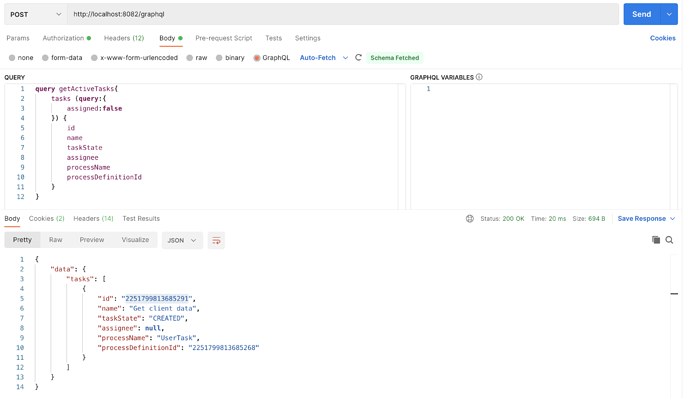
Task: Refresh the GraphQL schema with the reload icon
Action: 358,58
